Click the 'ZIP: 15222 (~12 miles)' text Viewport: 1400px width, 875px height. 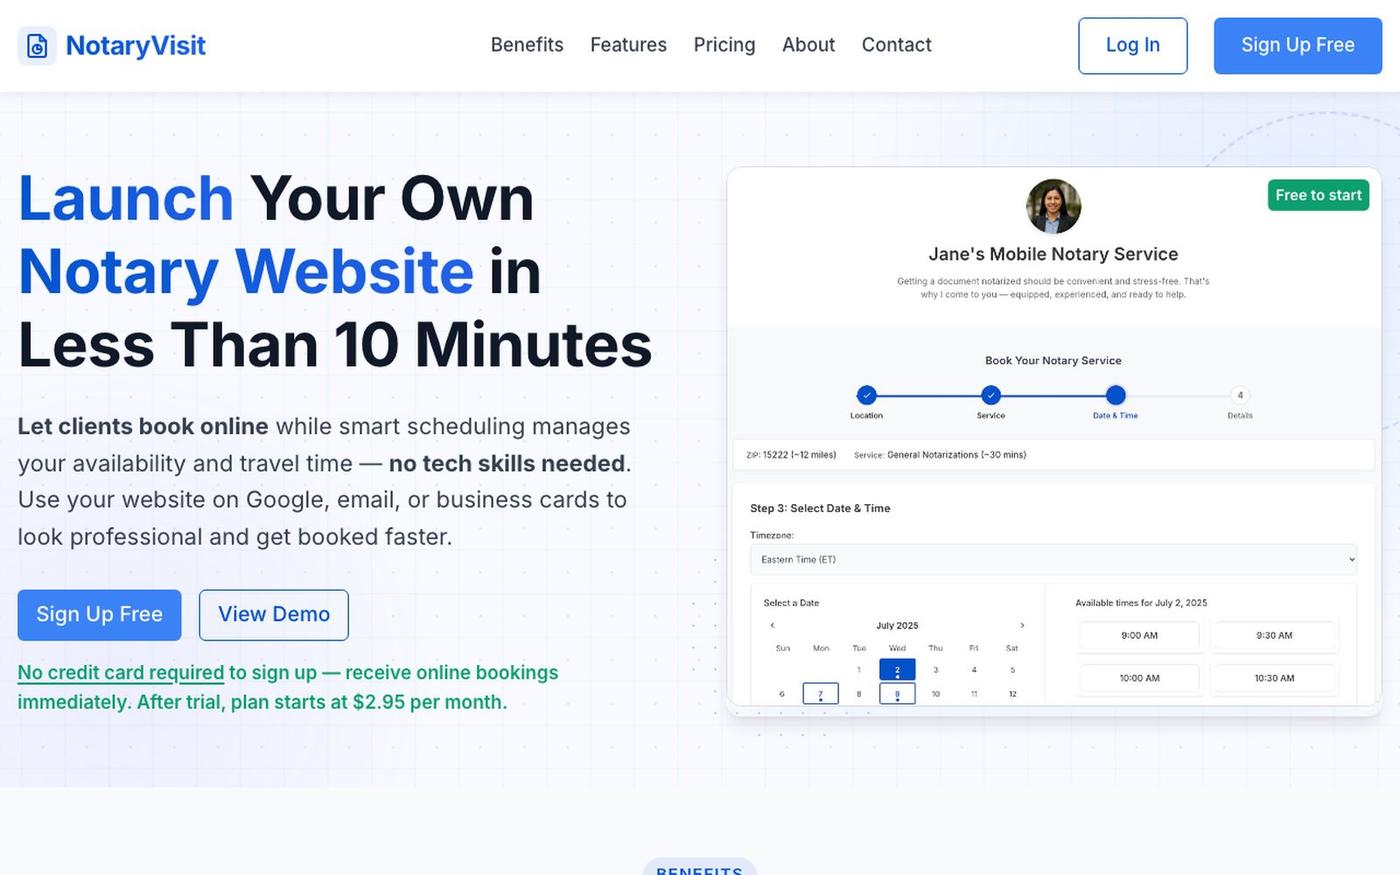click(x=791, y=455)
